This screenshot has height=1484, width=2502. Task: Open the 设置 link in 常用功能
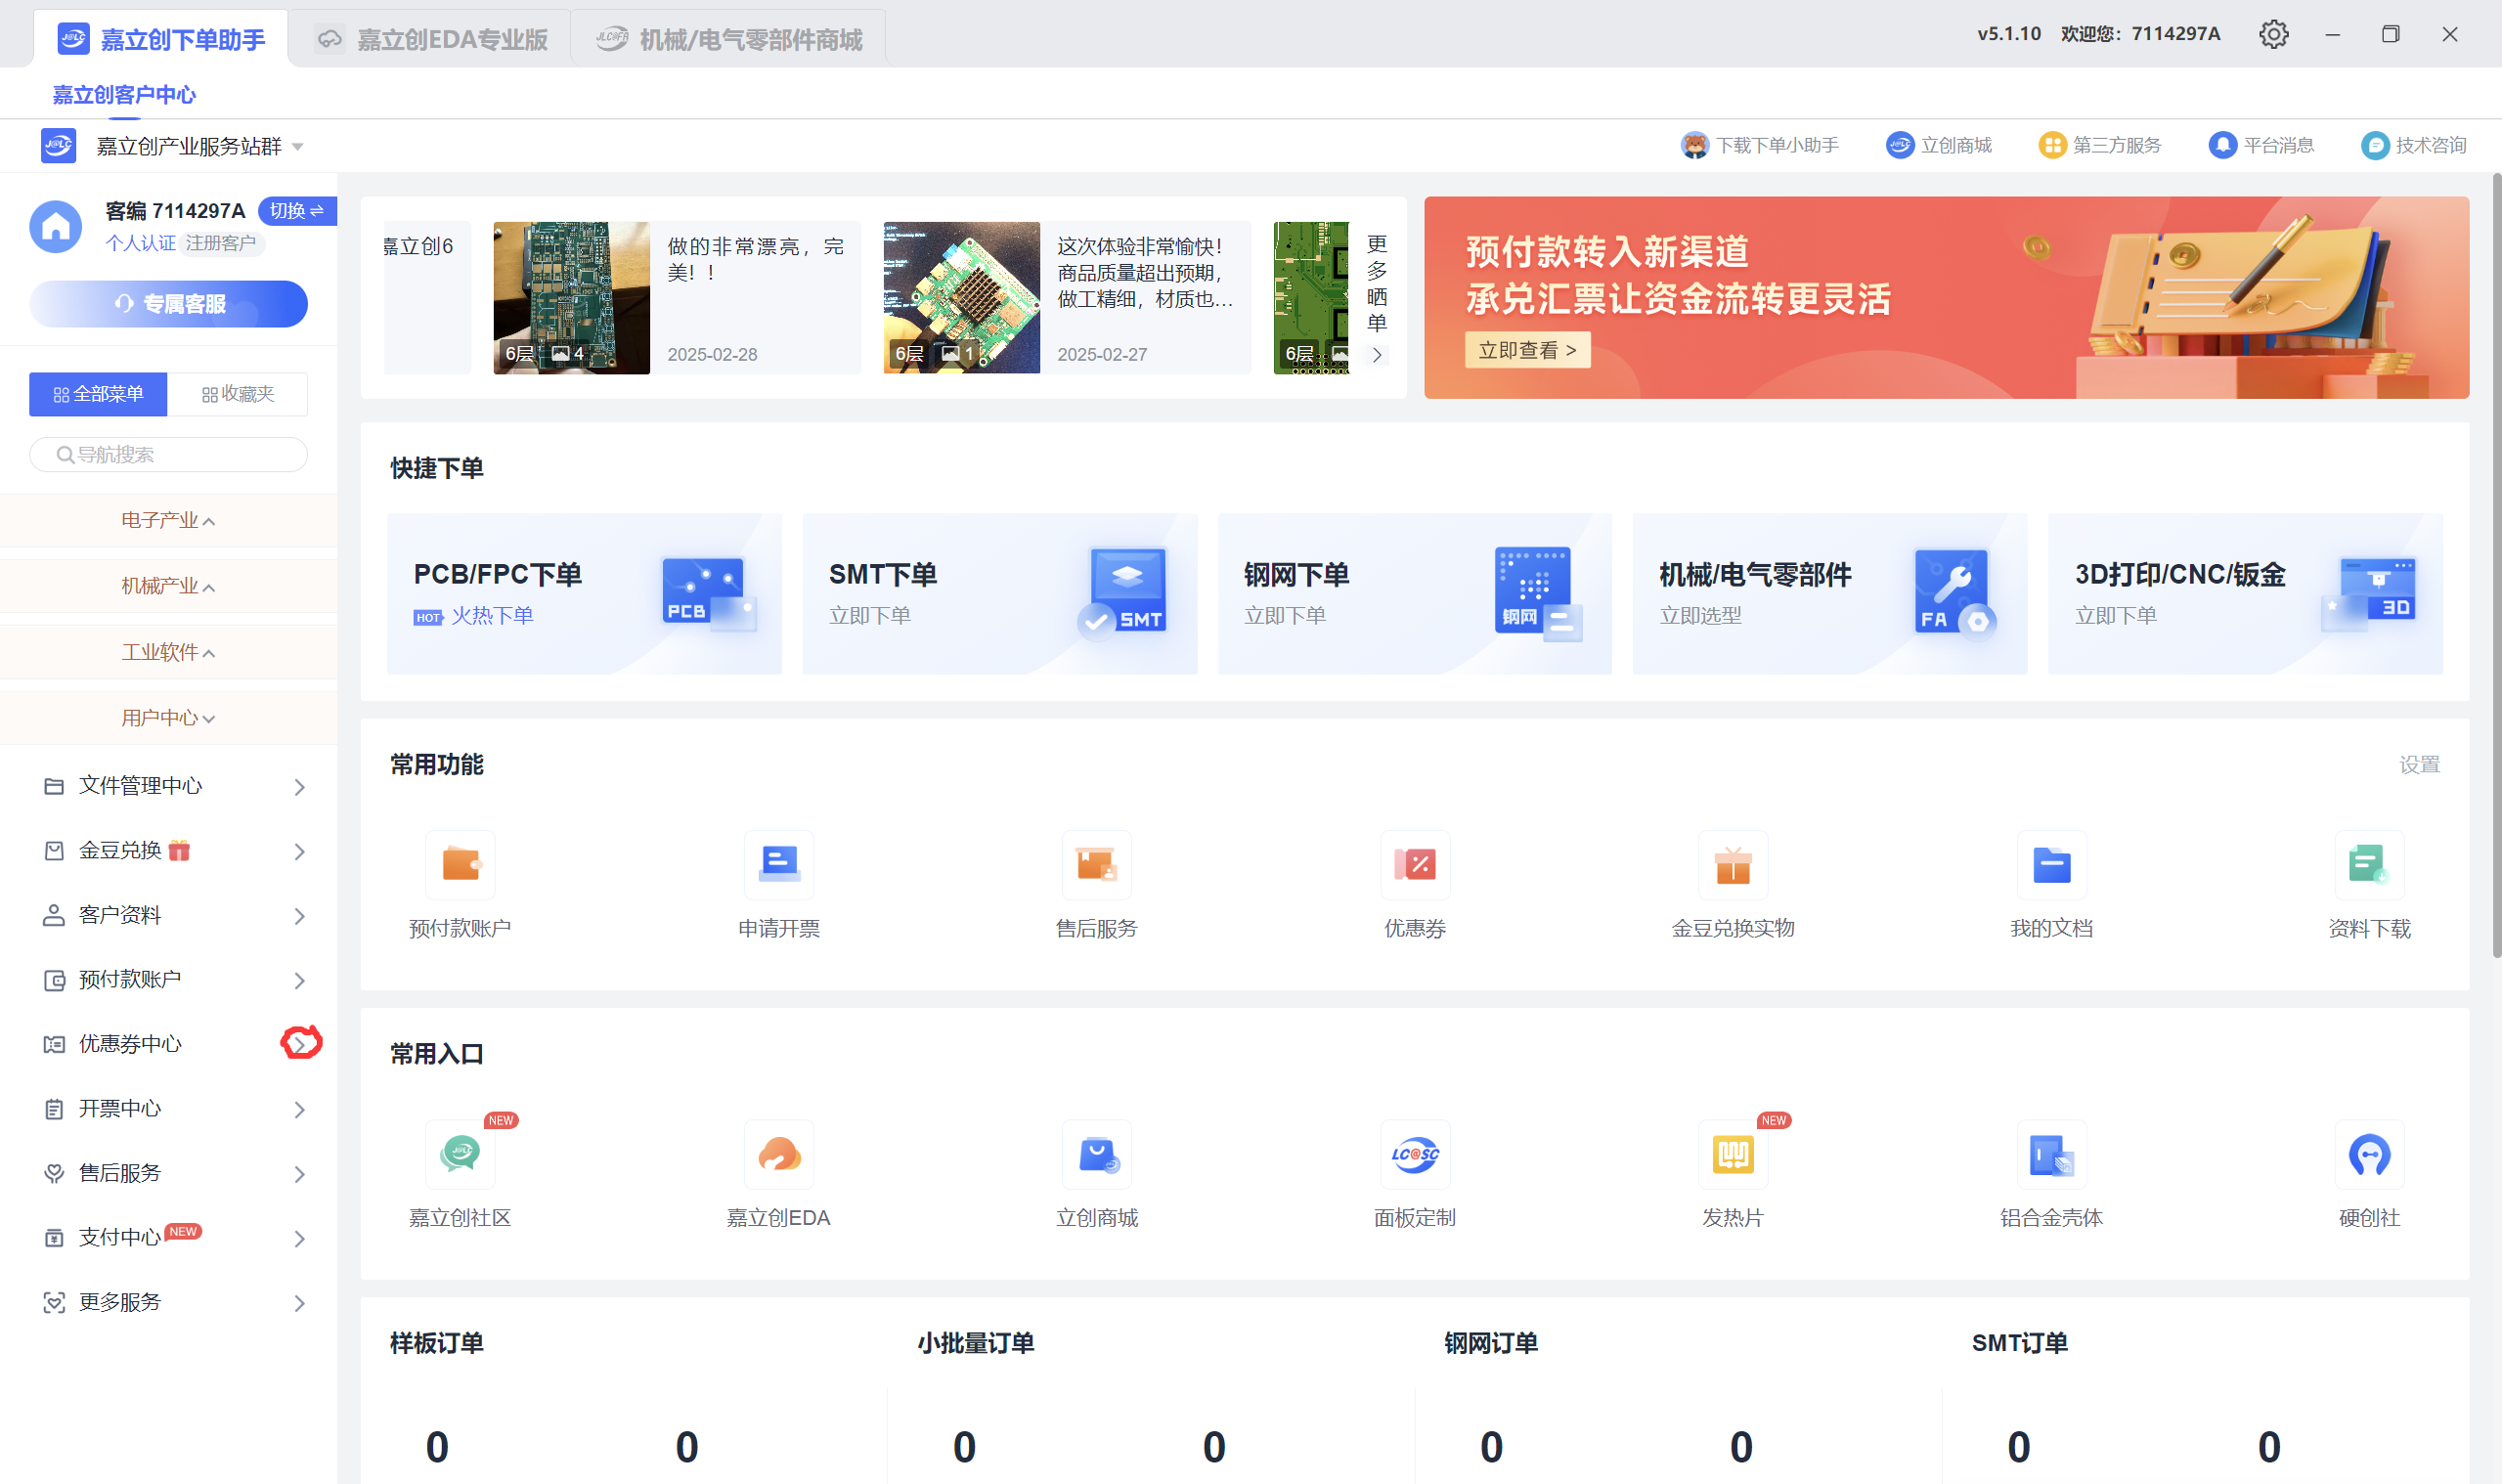pos(2419,764)
